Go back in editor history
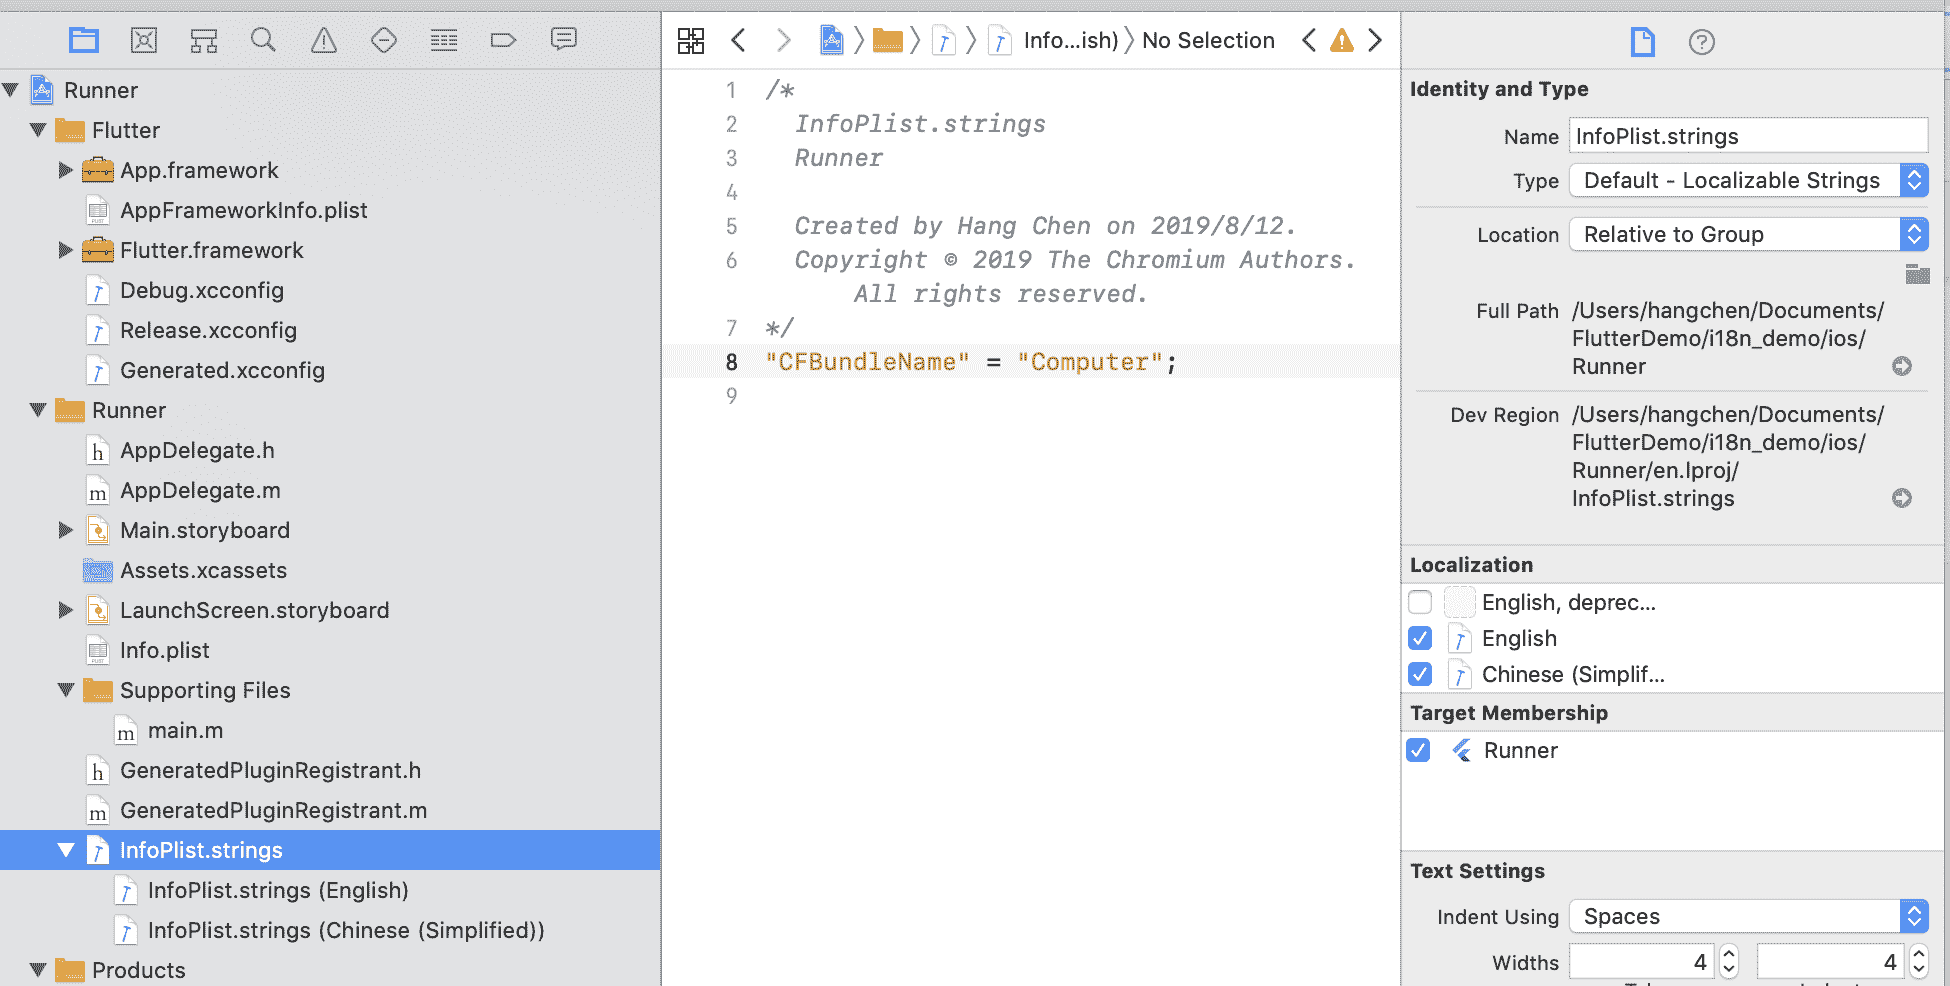 click(x=739, y=40)
